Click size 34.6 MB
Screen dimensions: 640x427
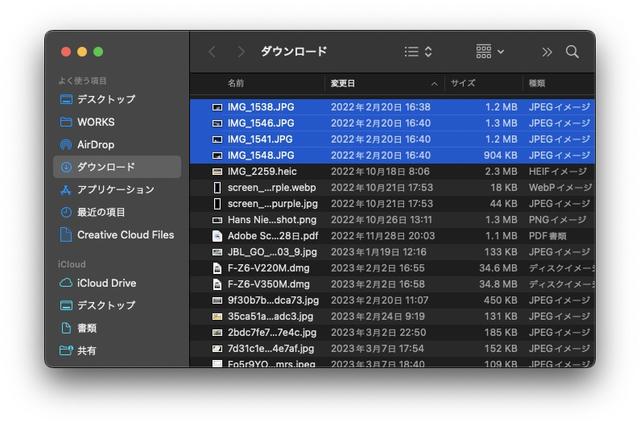tap(498, 268)
